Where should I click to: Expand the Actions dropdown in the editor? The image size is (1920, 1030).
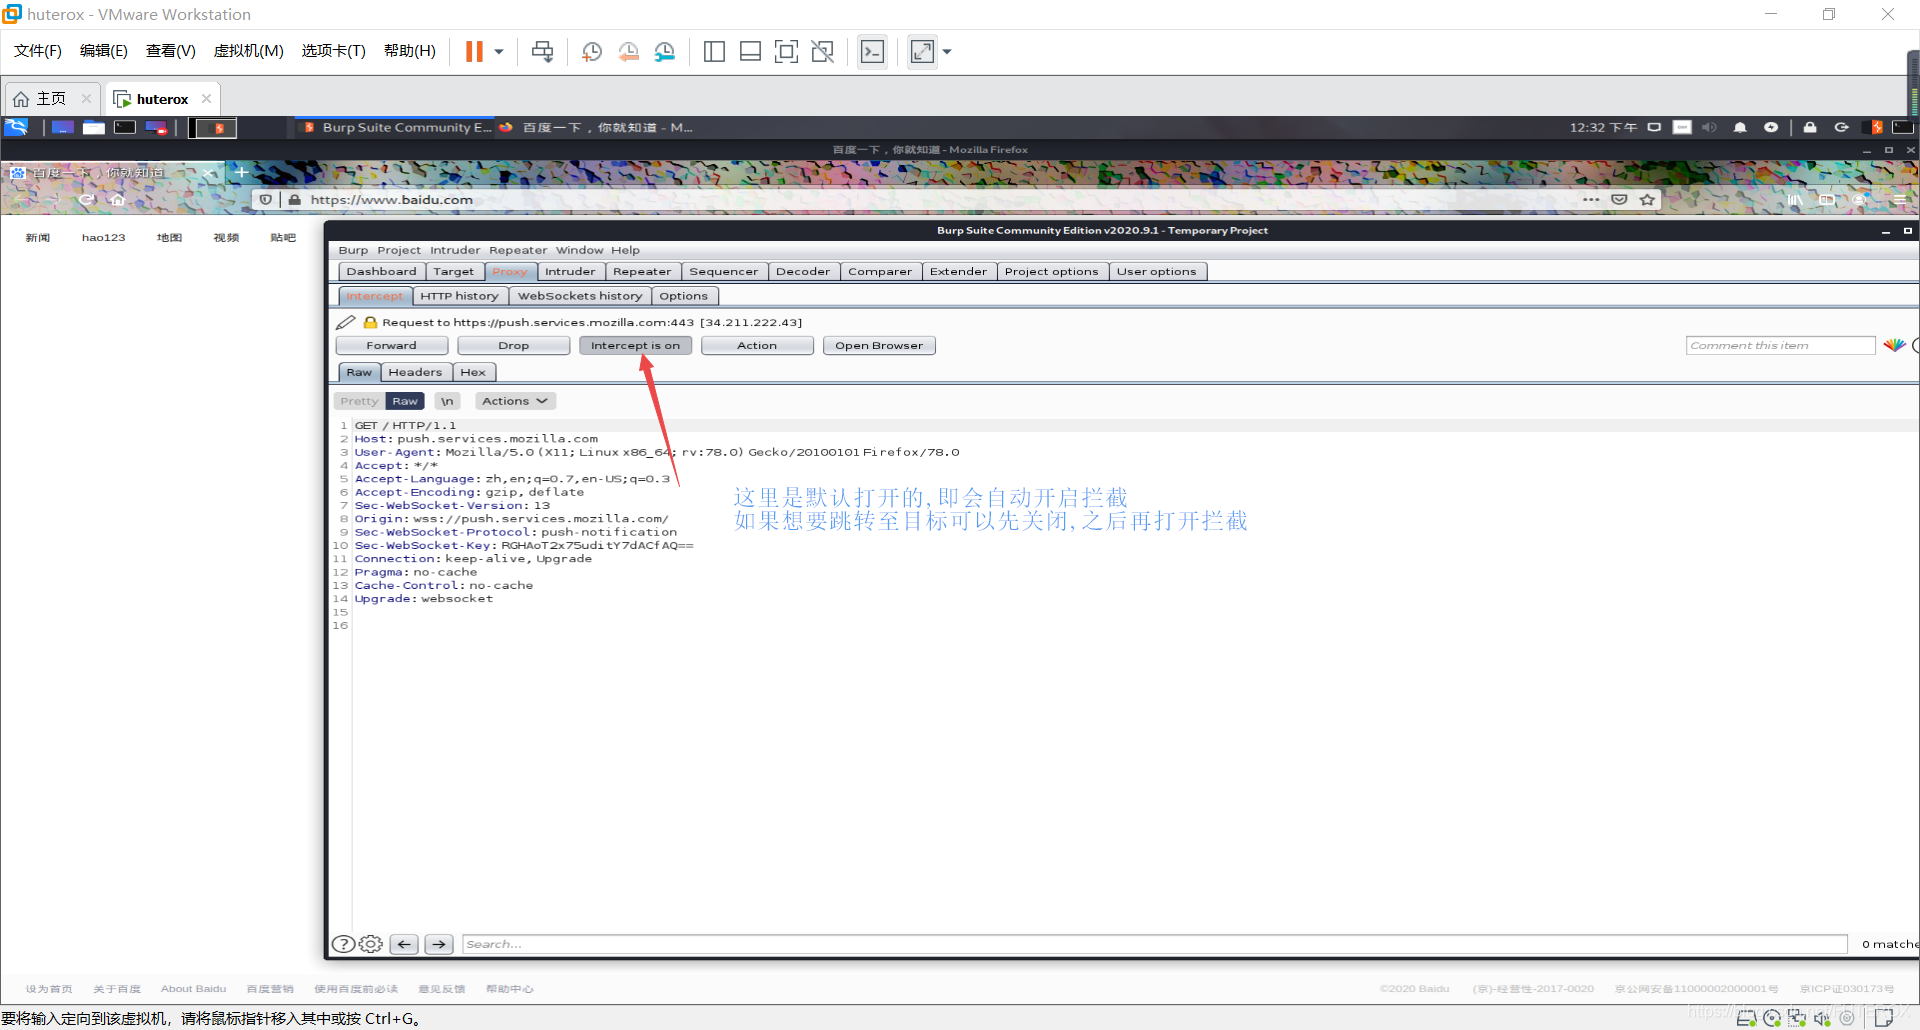pos(515,401)
